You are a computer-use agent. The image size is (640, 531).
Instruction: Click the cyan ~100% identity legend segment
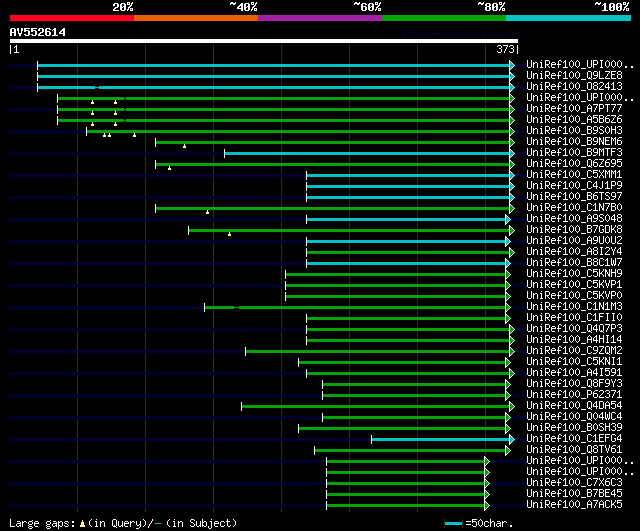(569, 18)
